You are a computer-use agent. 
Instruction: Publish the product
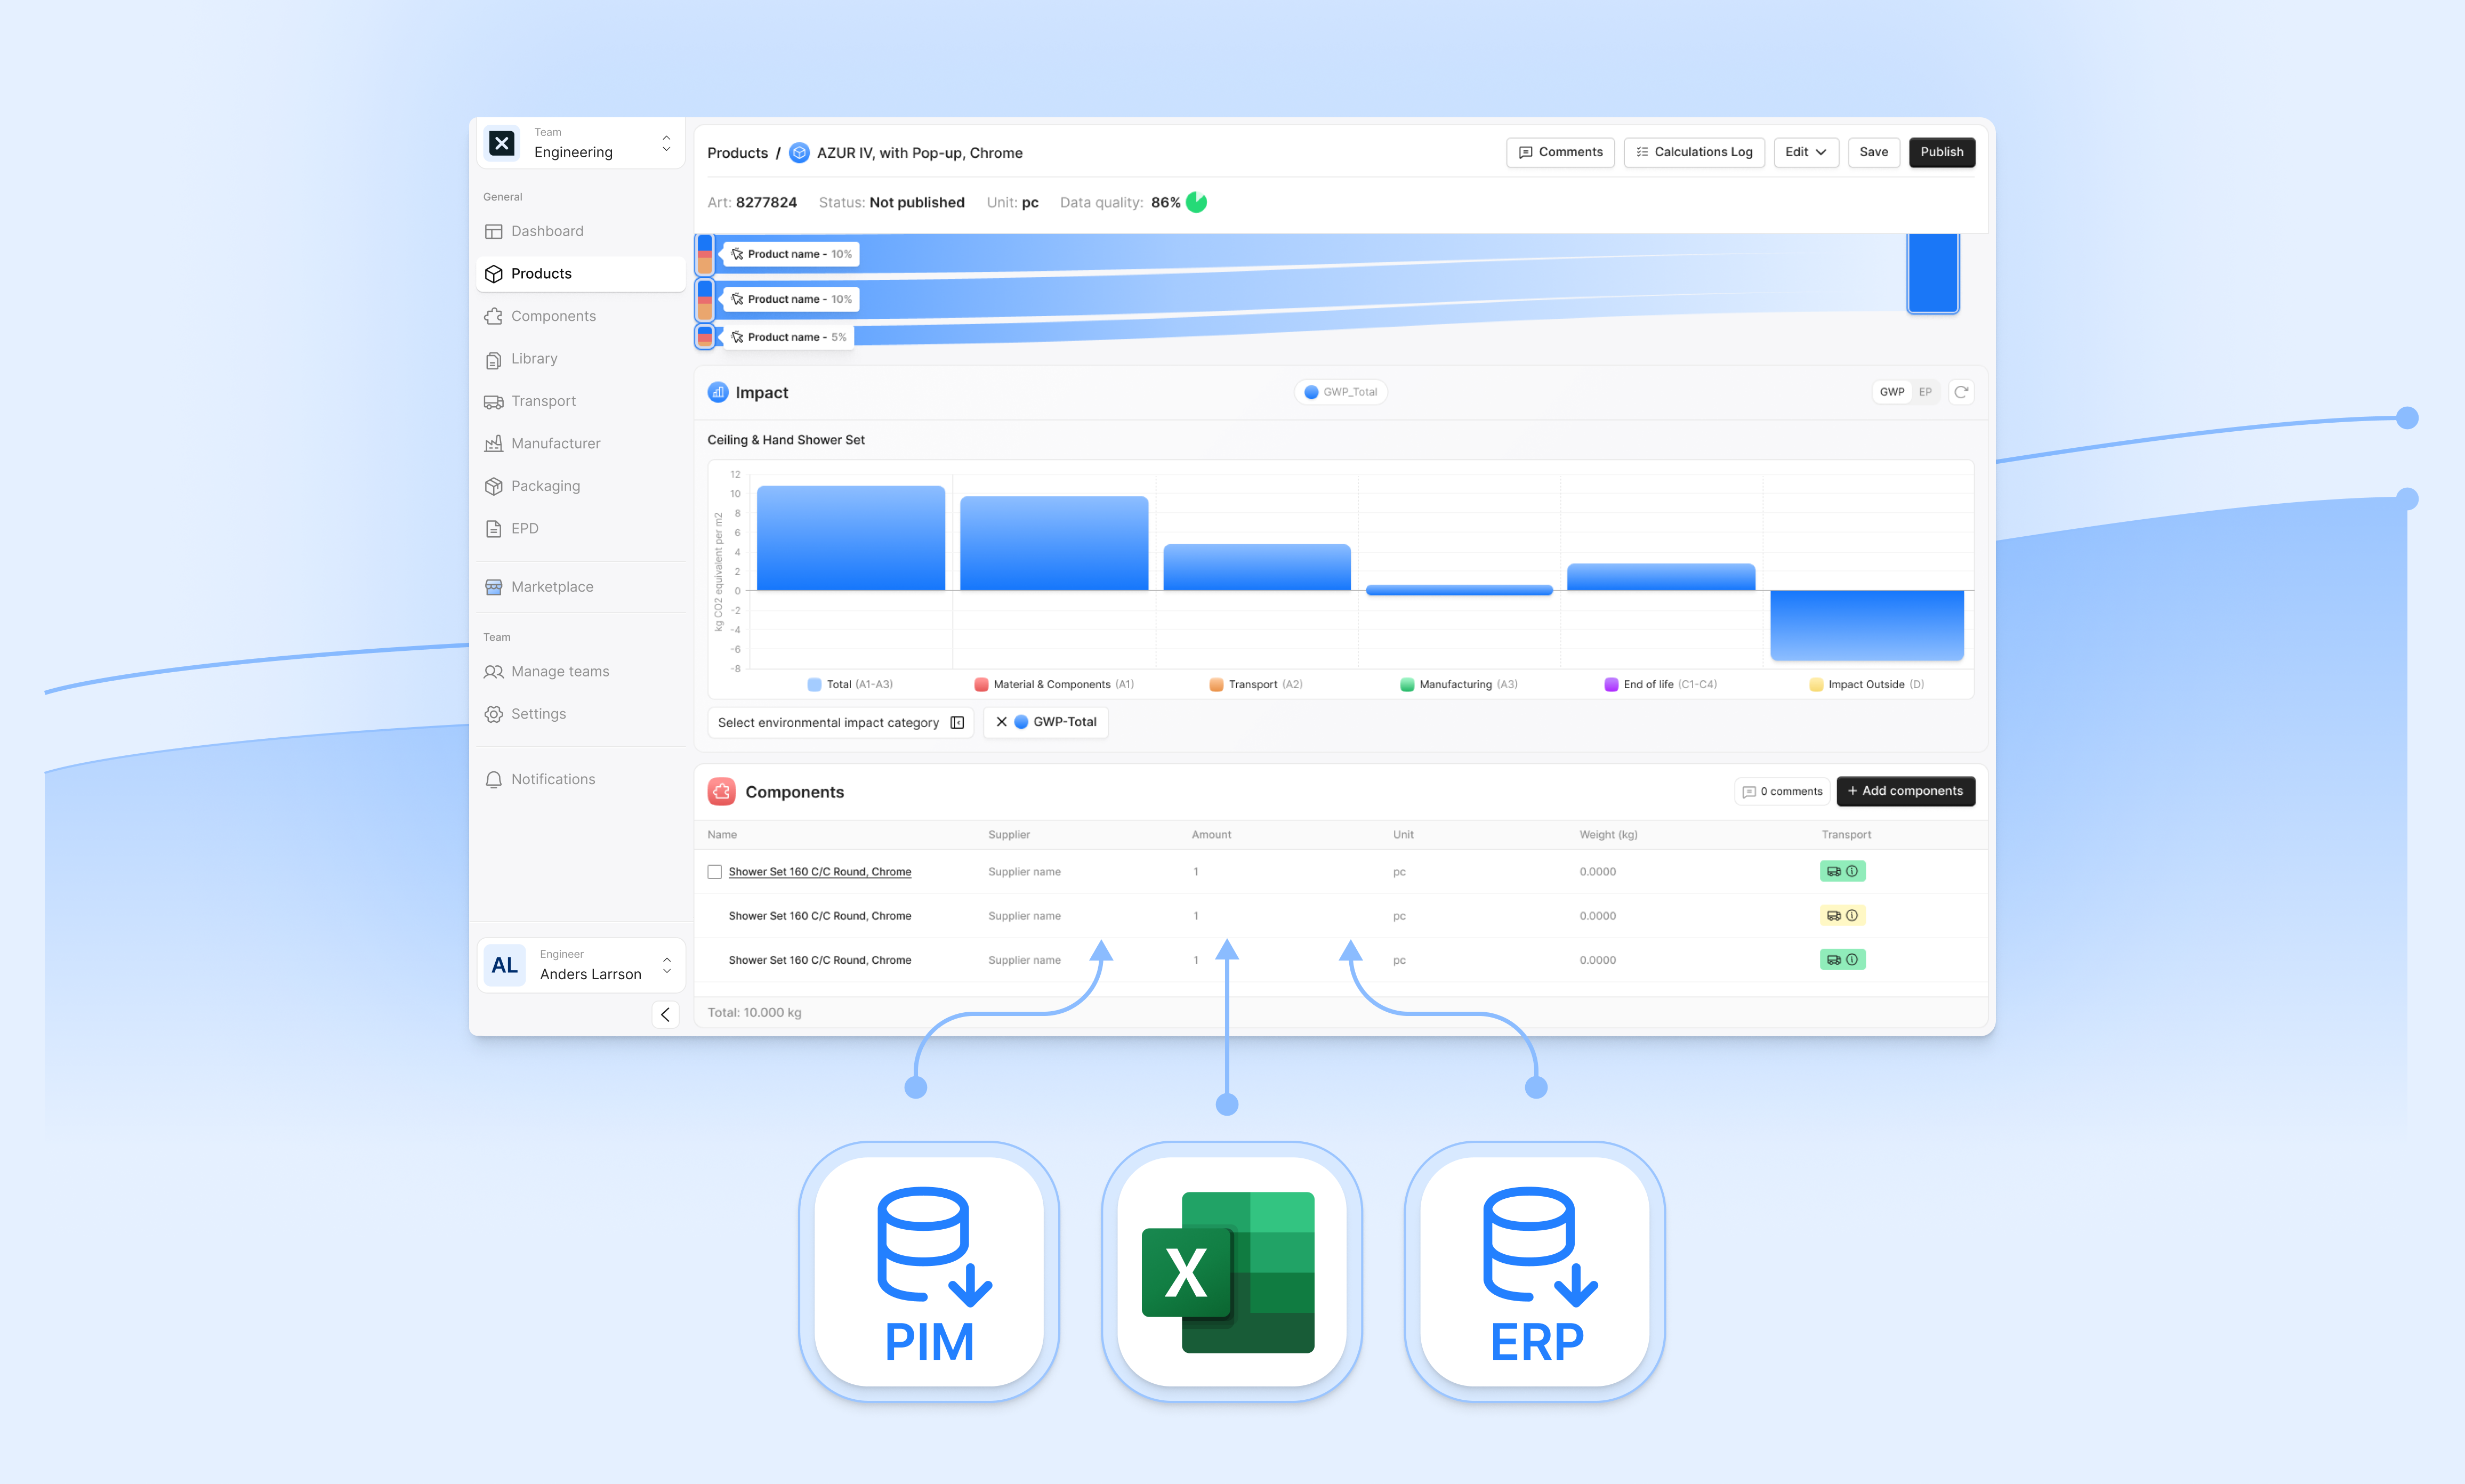tap(1941, 152)
